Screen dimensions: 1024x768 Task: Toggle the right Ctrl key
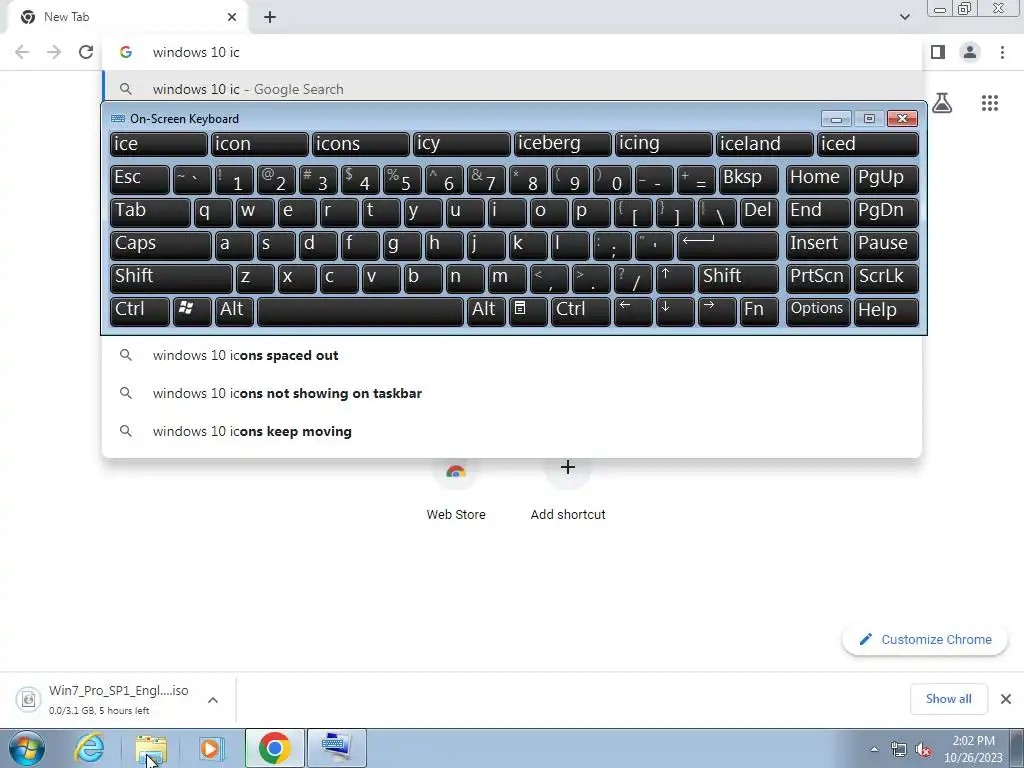(x=581, y=311)
